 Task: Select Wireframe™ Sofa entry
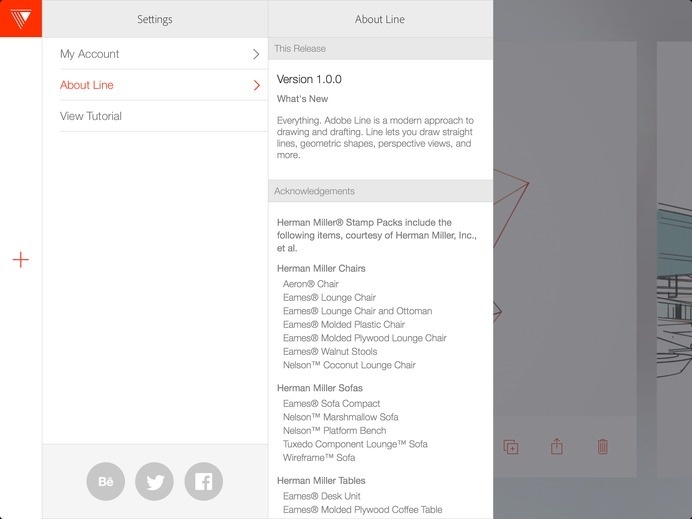click(319, 458)
